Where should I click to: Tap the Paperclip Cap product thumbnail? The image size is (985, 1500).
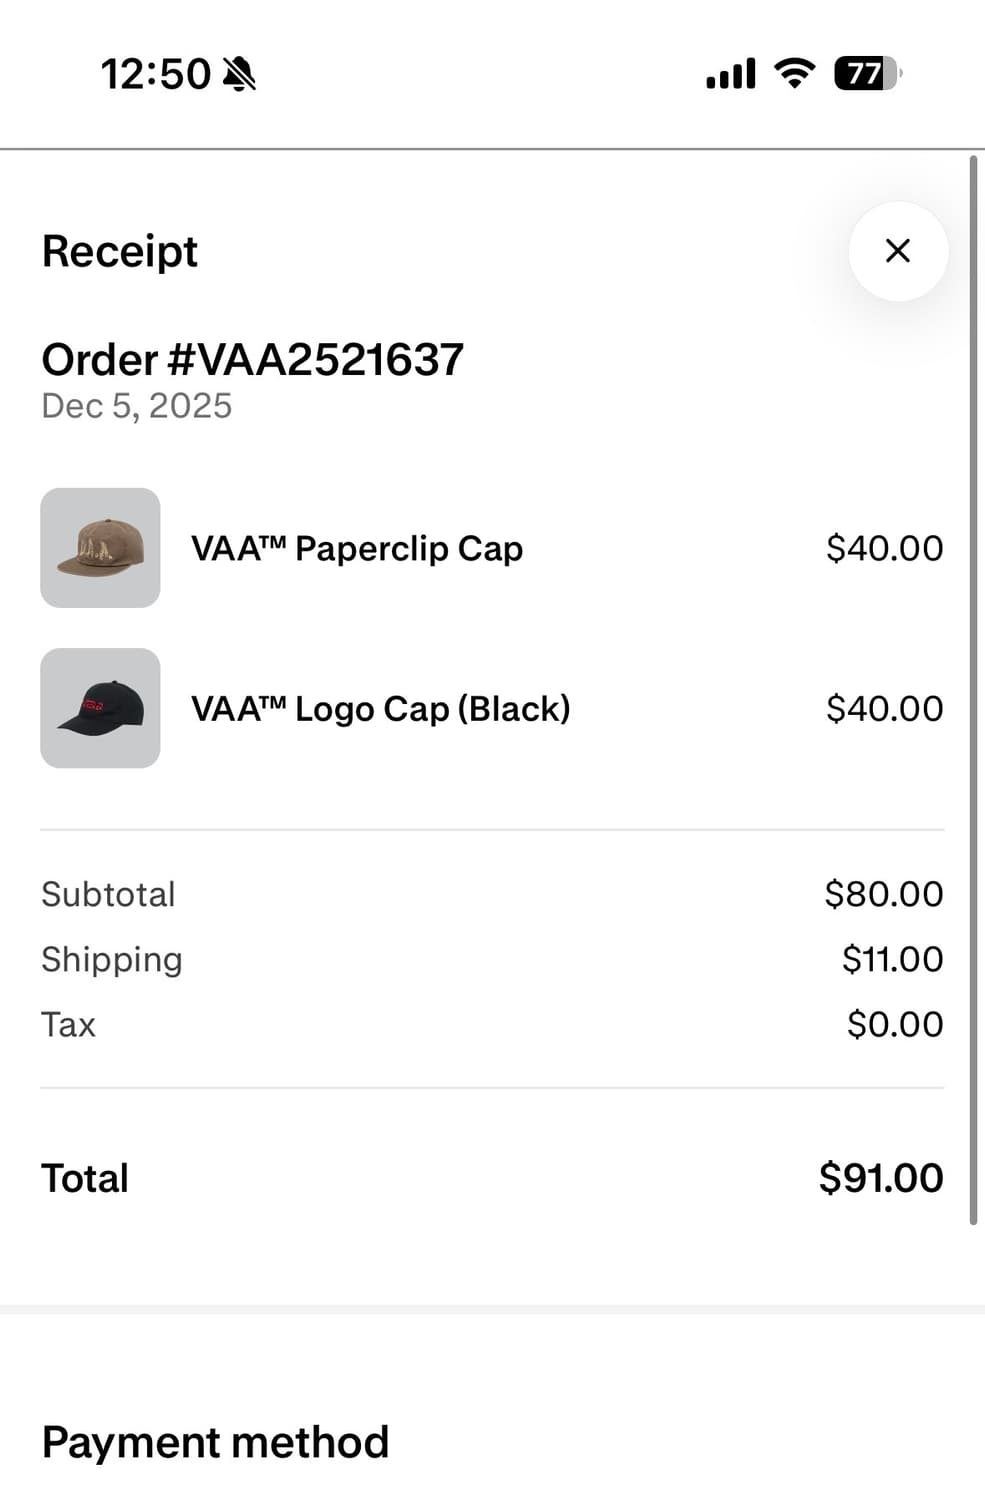coord(100,548)
